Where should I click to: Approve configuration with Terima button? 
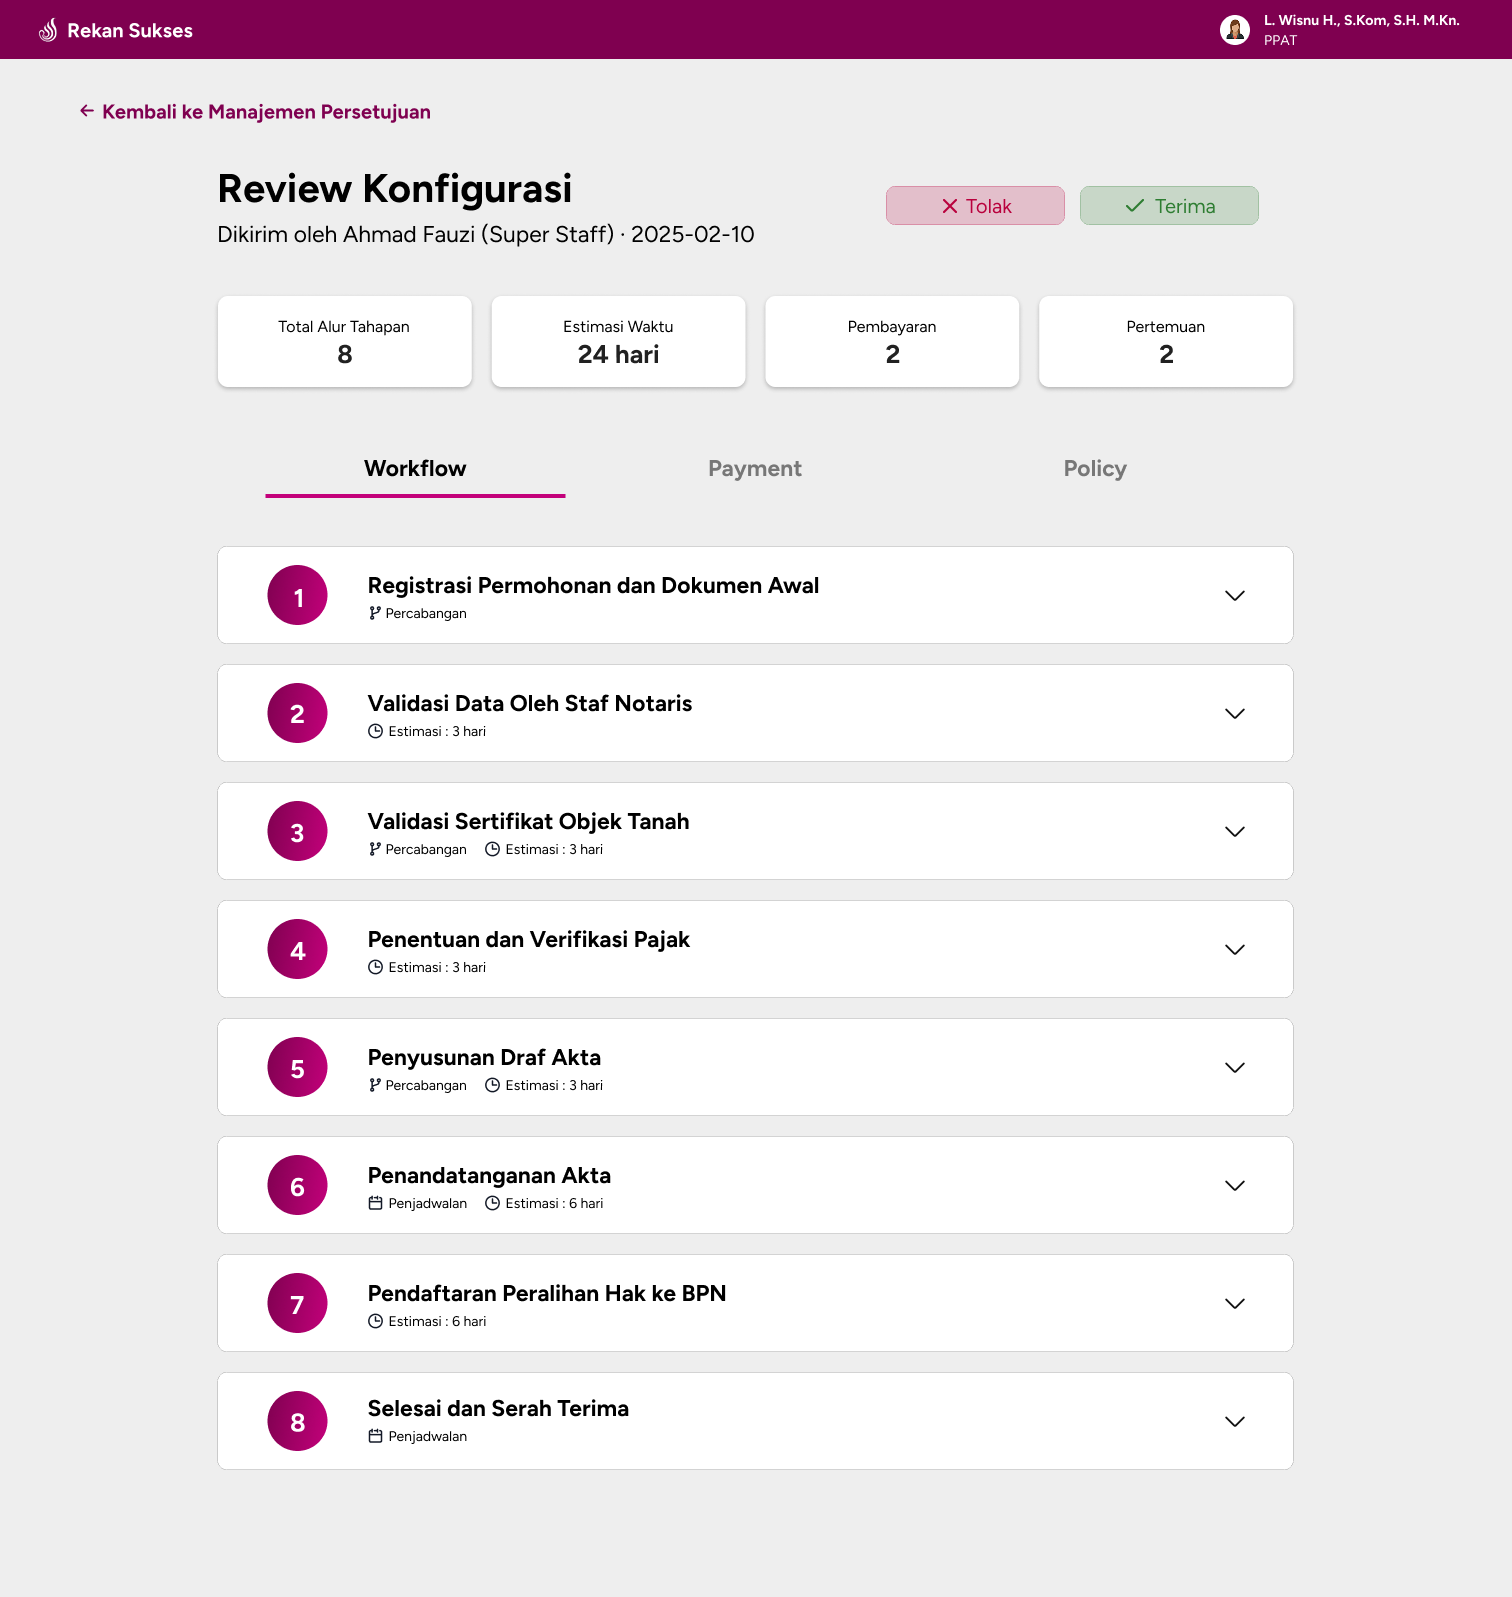tap(1169, 206)
